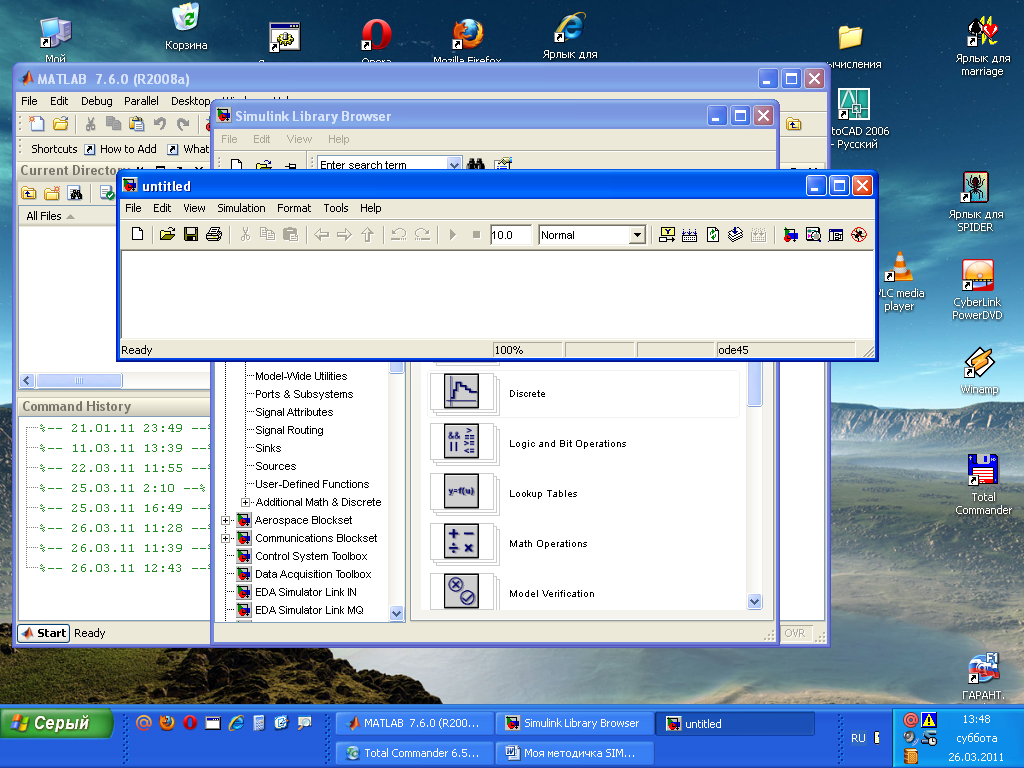Open the Library Browser icon in untitled toolbar
The width and height of the screenshot is (1024, 768).
[x=790, y=234]
